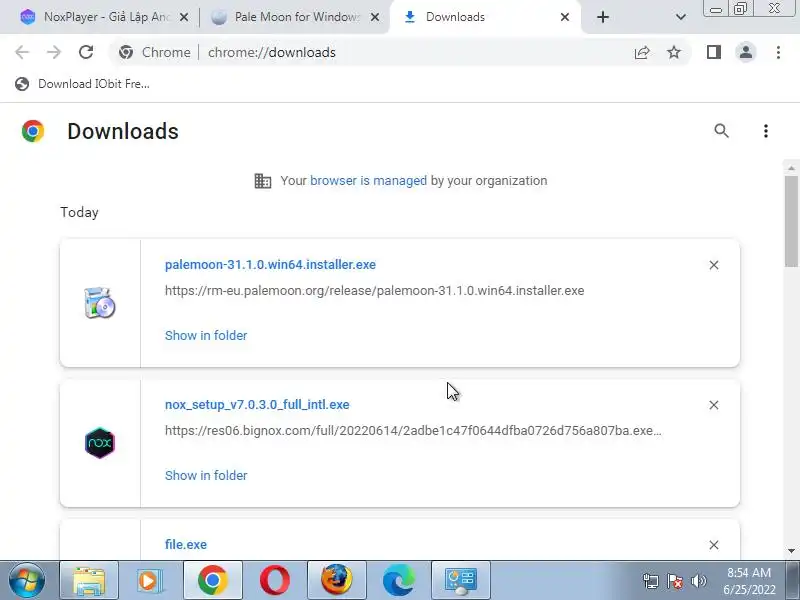Open the Control Panel taskbar icon

click(461, 580)
